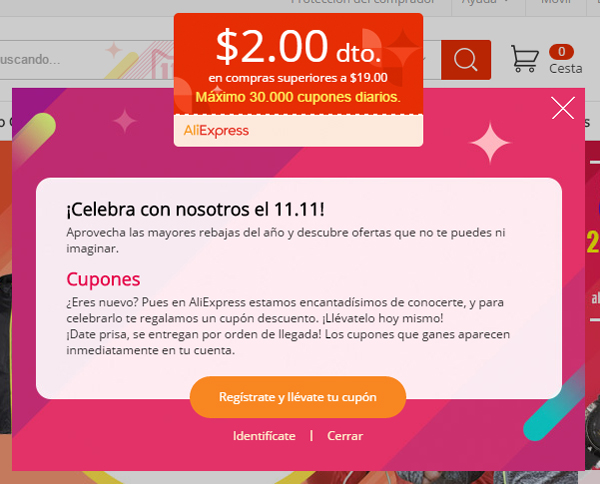600x484 pixels.
Task: Click the AliExpress logo on the coupon
Action: (216, 131)
